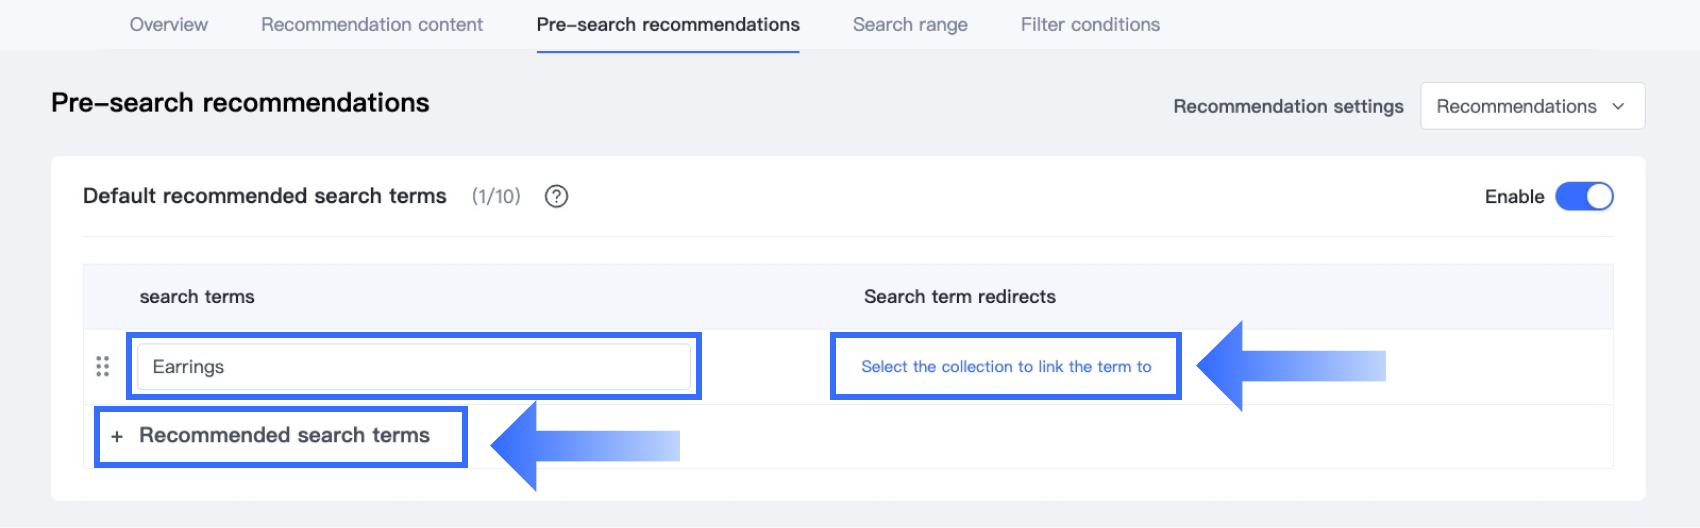Select the Pre-search recommendations tab
The height and width of the screenshot is (528, 1700).
[668, 25]
